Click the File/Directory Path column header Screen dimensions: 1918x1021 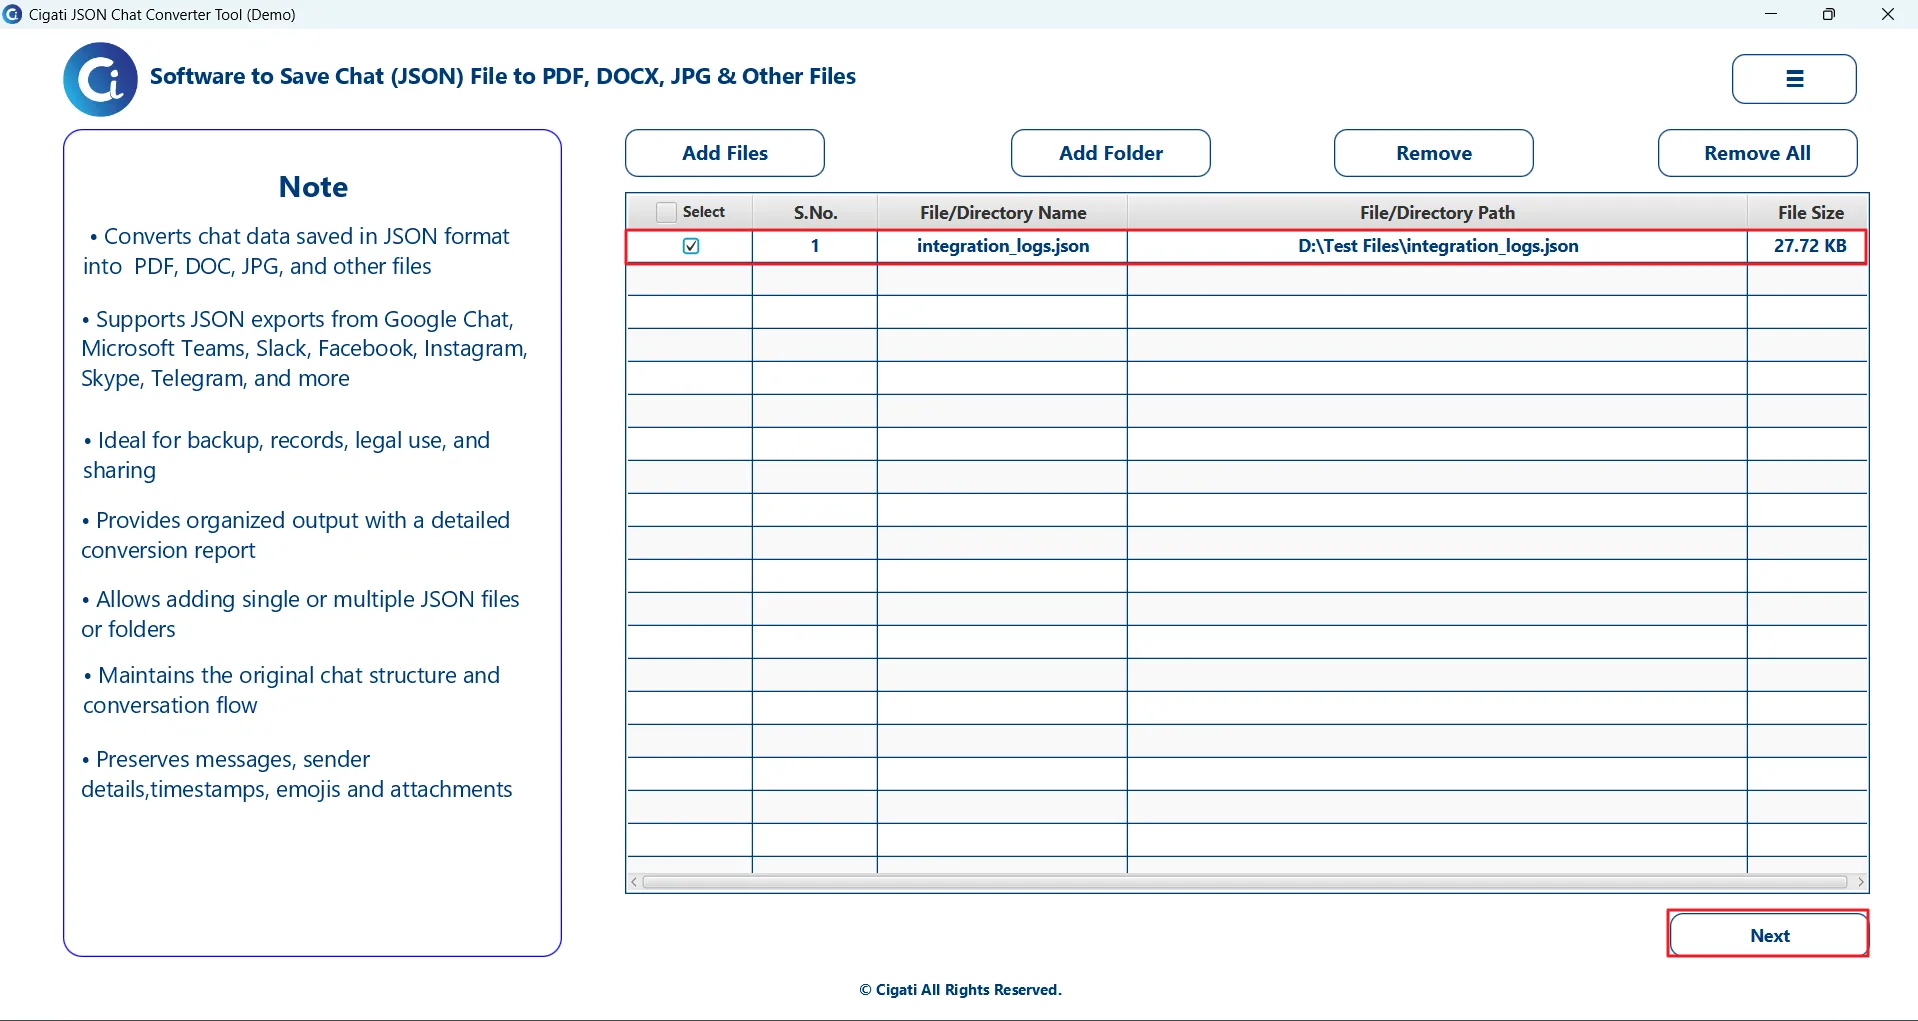[x=1437, y=212]
